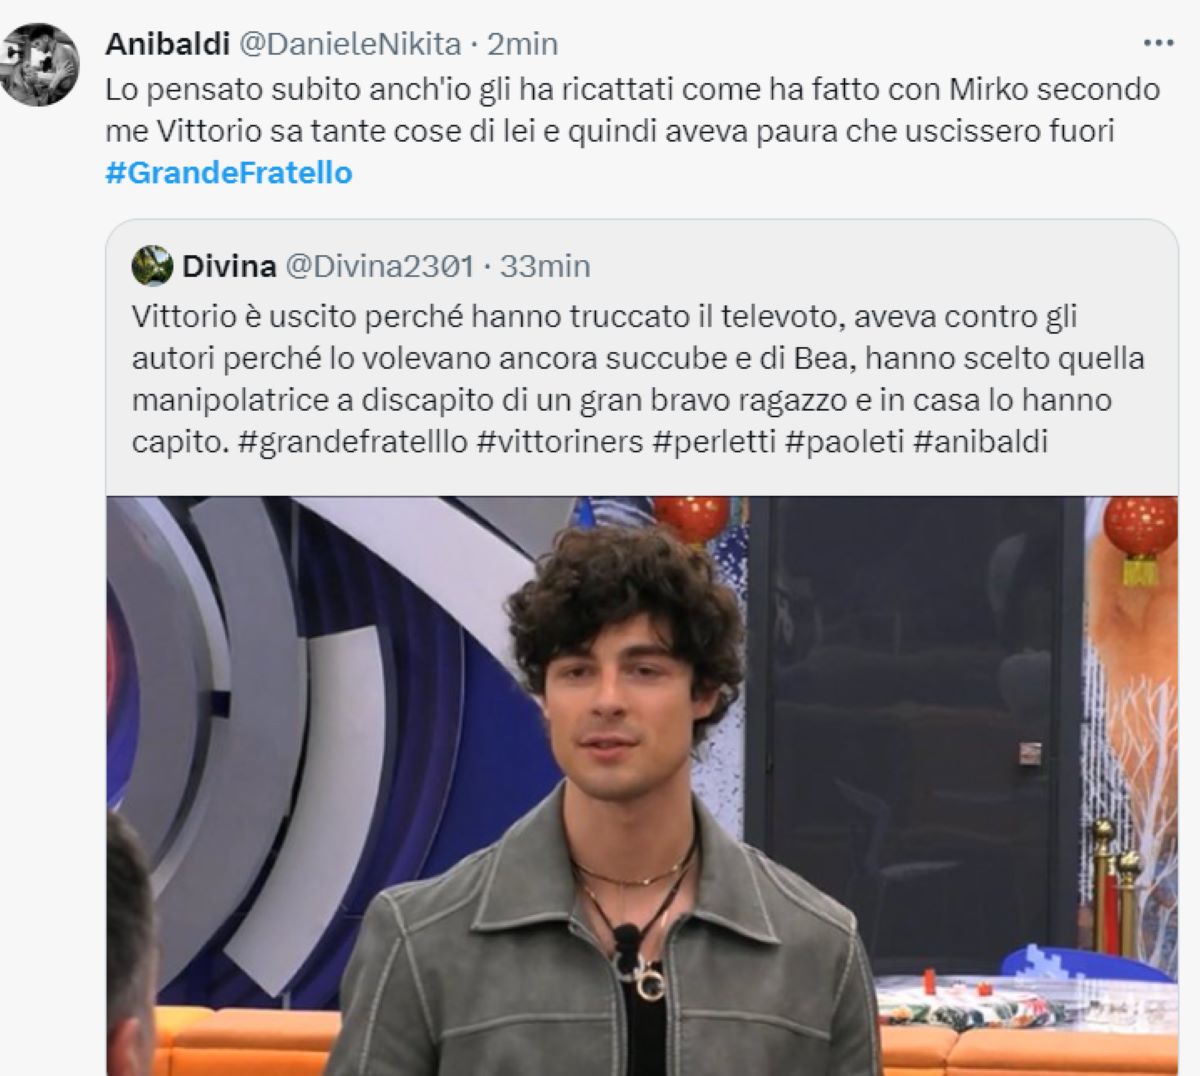Click the #grandefratelllo hashtag in quoted tweet
The image size is (1200, 1076).
353,441
